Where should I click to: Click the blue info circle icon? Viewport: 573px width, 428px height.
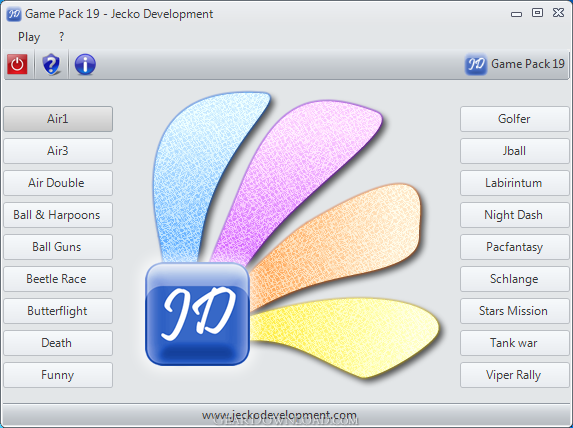pos(85,64)
